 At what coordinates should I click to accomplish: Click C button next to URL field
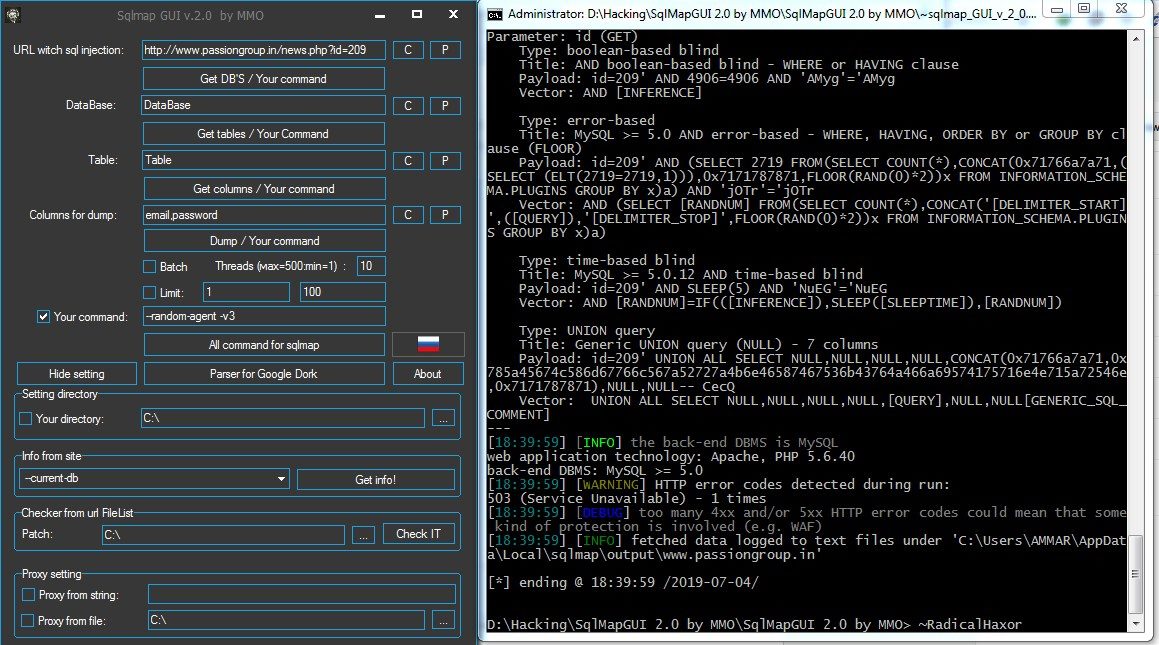point(407,50)
